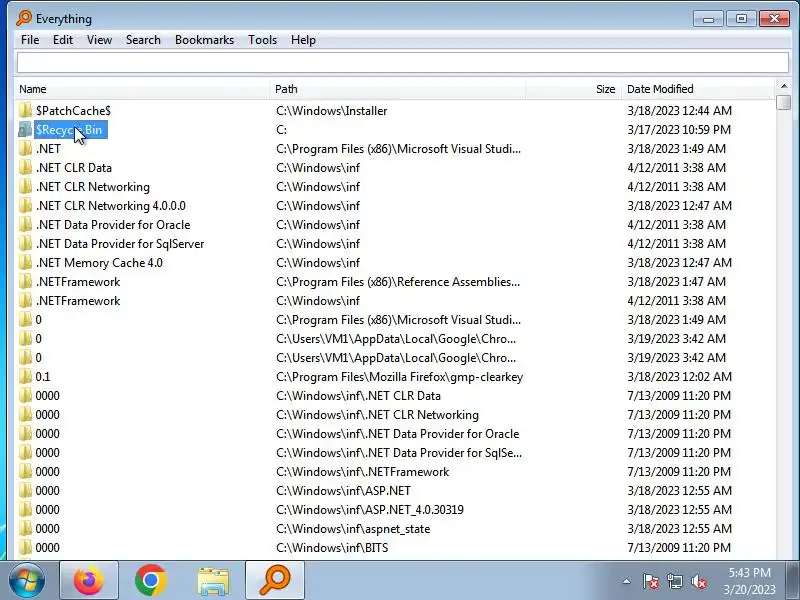
Task: Click date 3/18/2023 12:44 AM
Action: 680,111
